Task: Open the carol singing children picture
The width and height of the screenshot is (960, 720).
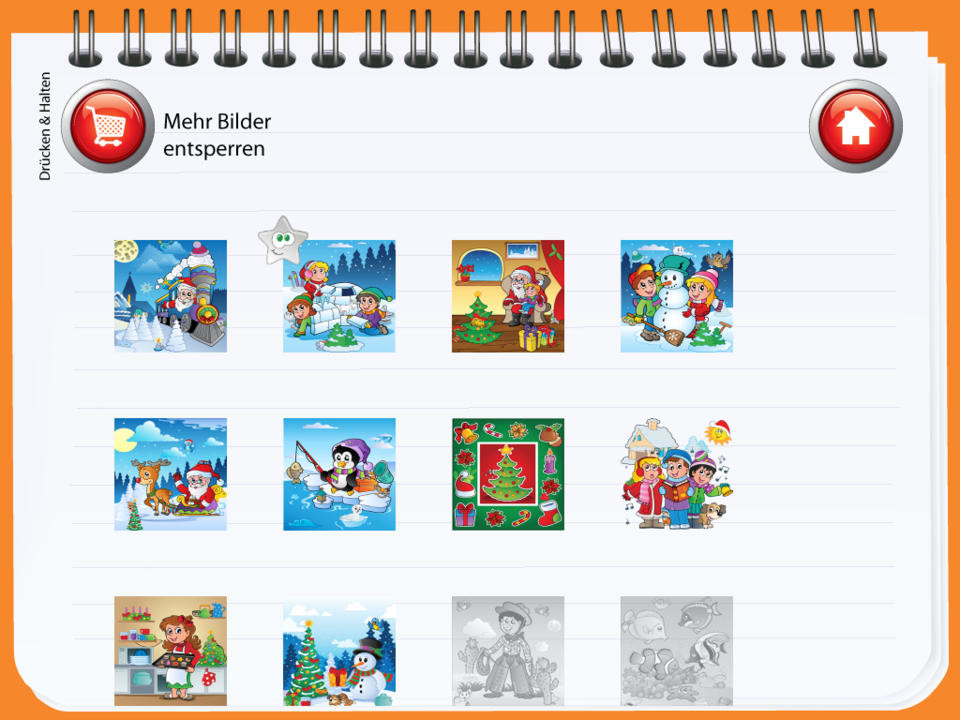Action: pyautogui.click(x=677, y=474)
